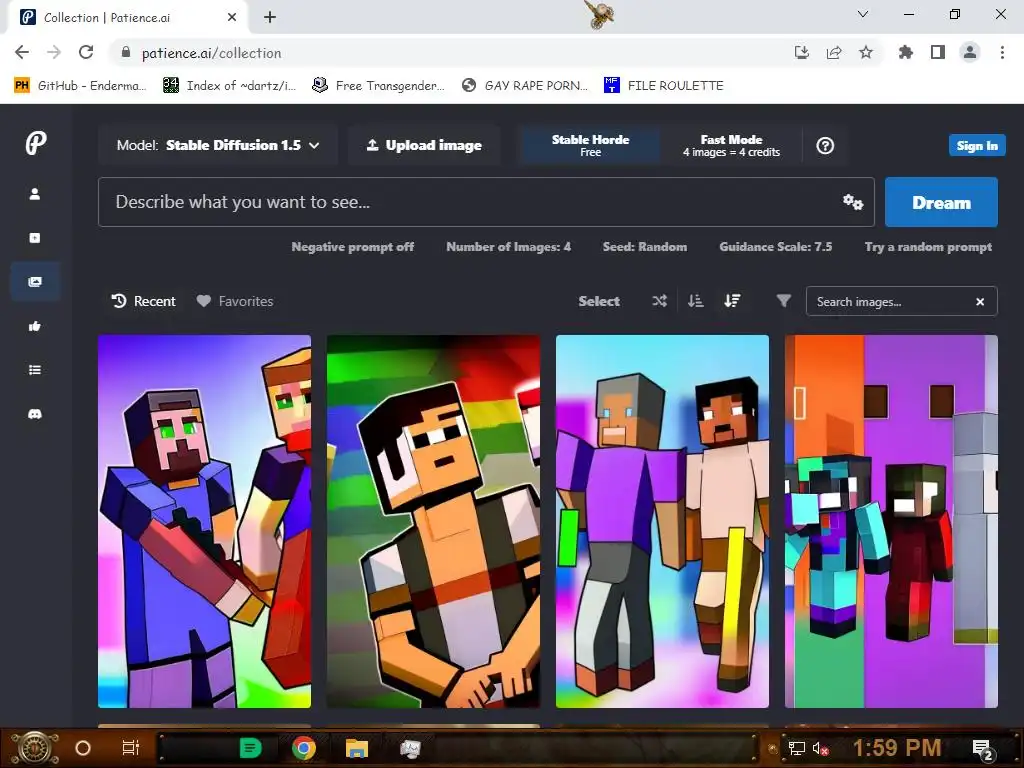Viewport: 1024px width, 768px height.
Task: Open the create image plus icon in sidebar
Action: (35, 238)
